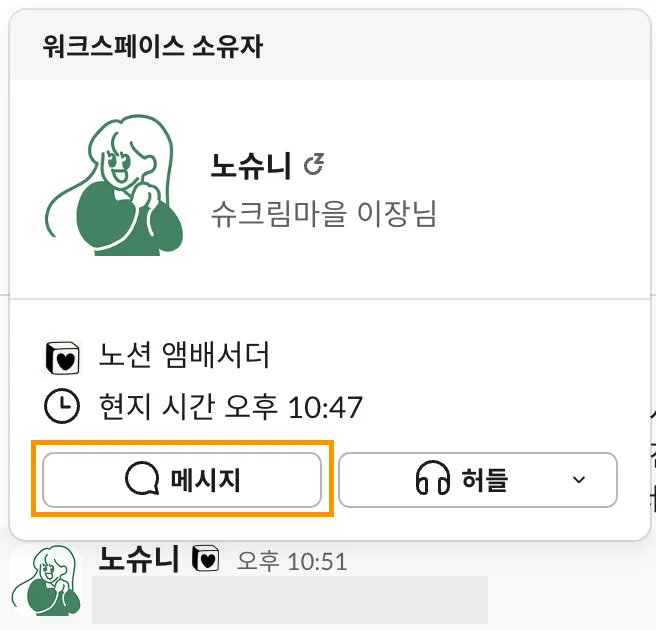
Task: Click the 워크스페이스 소유자 header
Action: [x=152, y=46]
